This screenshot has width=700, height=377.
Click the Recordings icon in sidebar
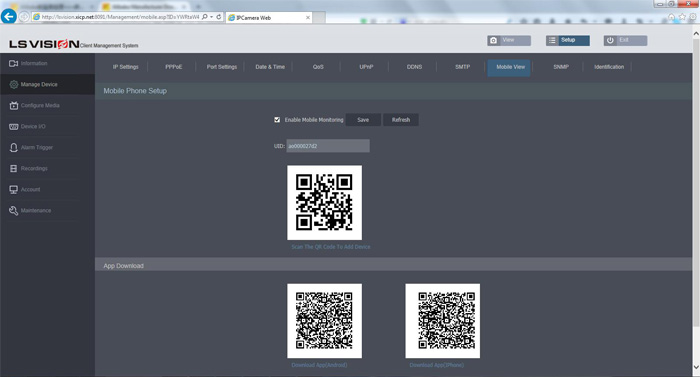[13, 168]
